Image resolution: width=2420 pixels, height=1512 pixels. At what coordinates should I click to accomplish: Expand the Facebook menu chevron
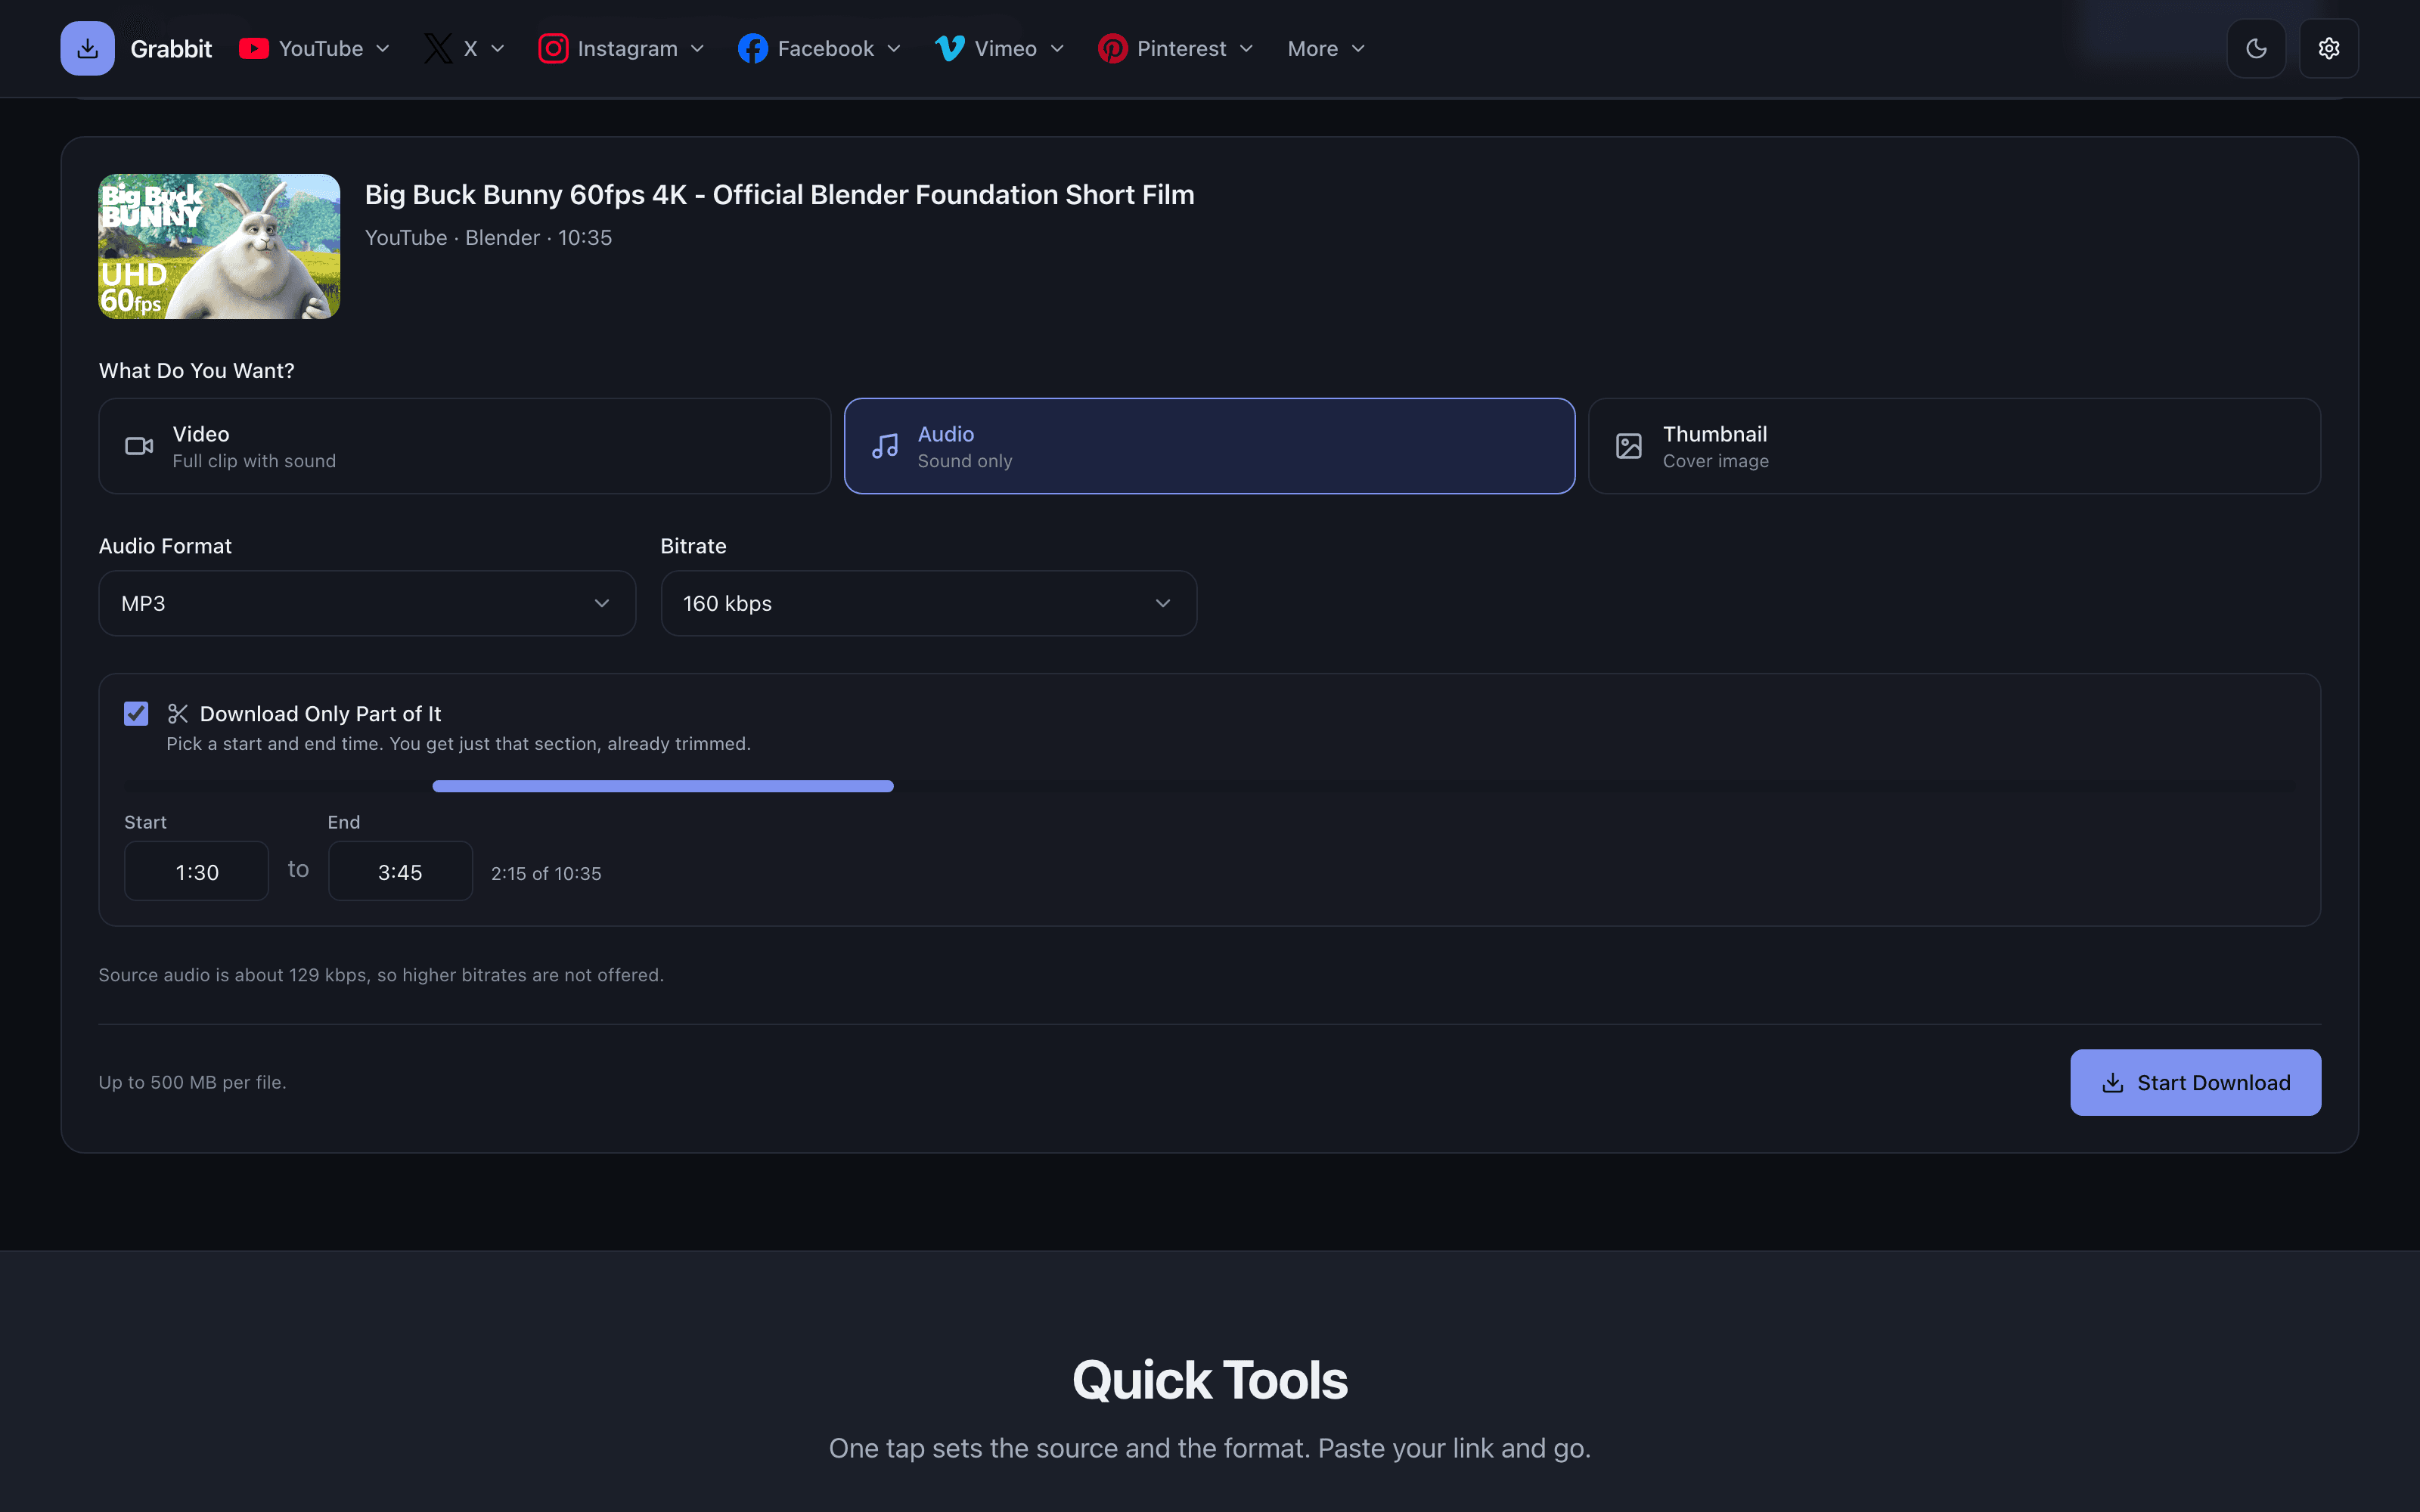(894, 48)
